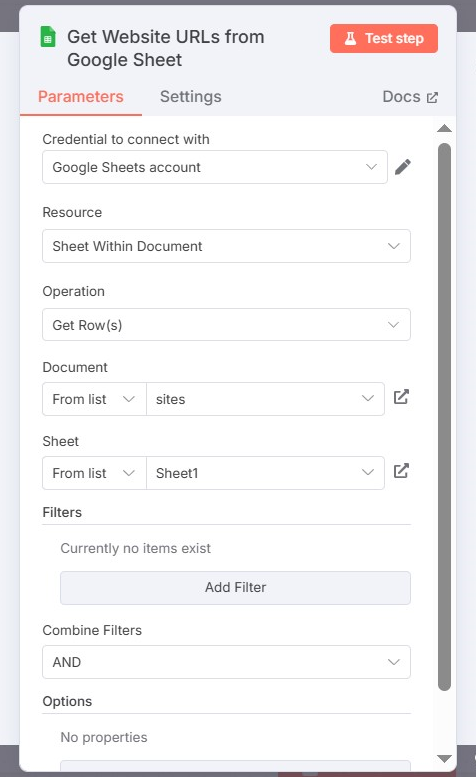Open sites document in new tab
This screenshot has width=476, height=777.
click(x=401, y=397)
